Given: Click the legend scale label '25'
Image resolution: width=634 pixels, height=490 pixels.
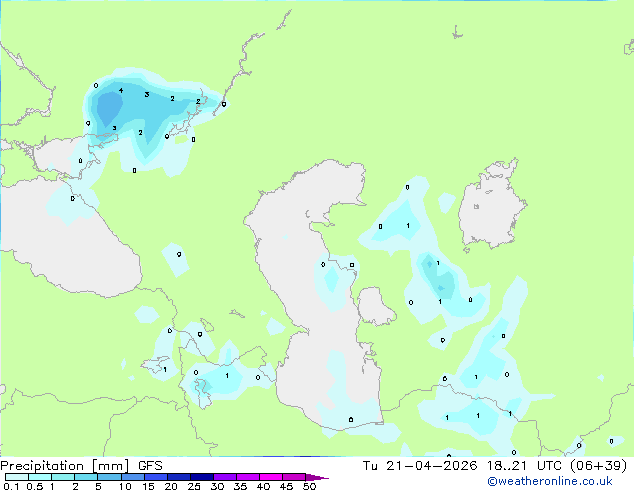Looking at the screenshot, I should [194, 486].
